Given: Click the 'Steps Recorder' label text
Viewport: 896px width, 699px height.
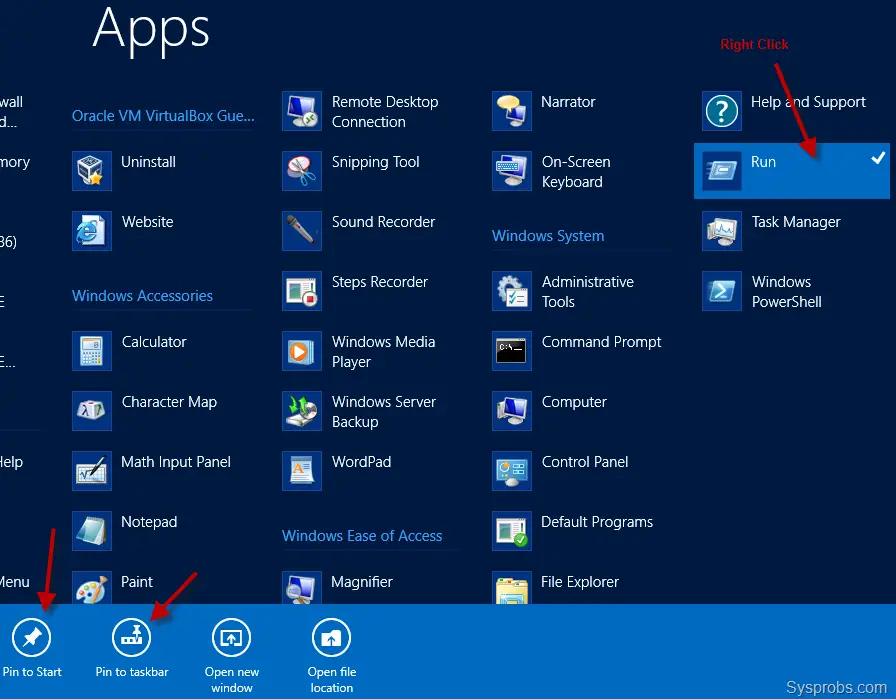Looking at the screenshot, I should [x=379, y=282].
